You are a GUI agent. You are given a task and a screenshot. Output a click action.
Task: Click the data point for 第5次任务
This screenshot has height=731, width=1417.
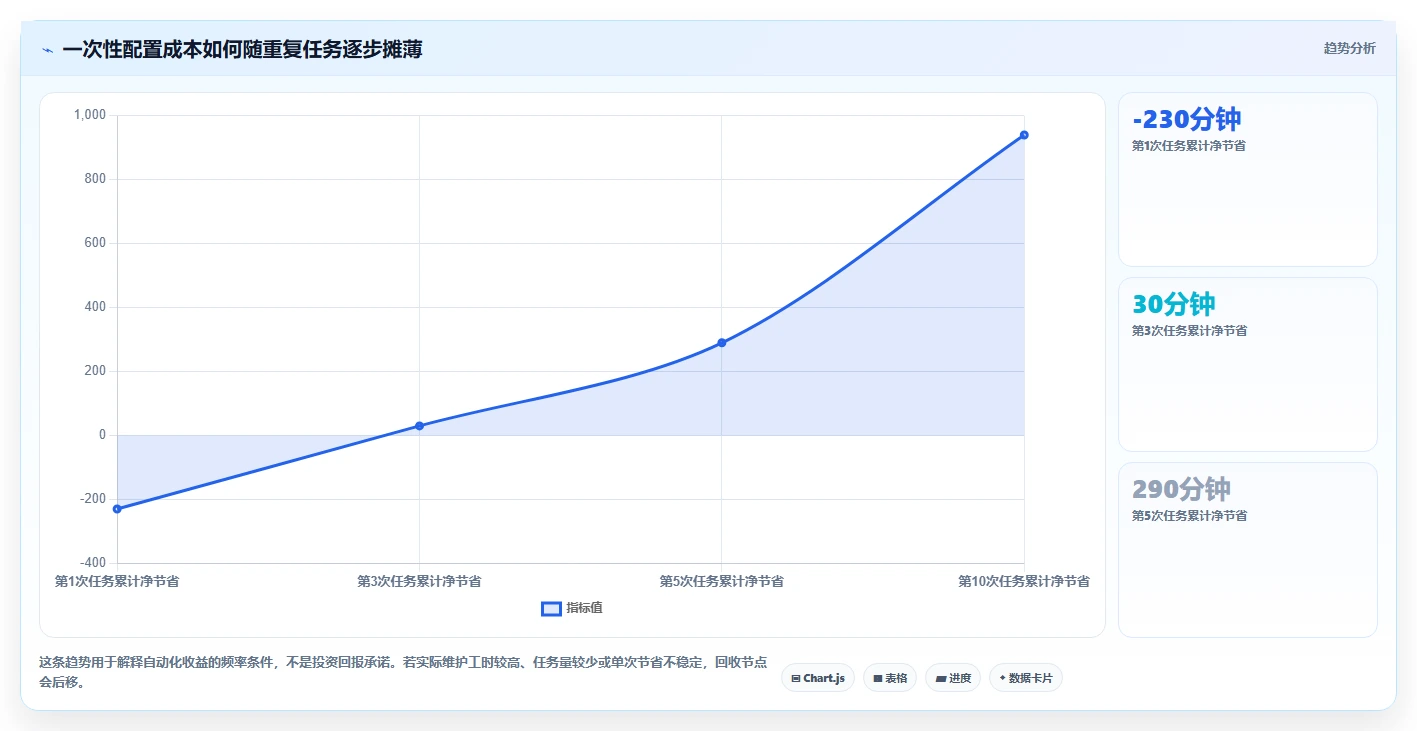tap(721, 343)
